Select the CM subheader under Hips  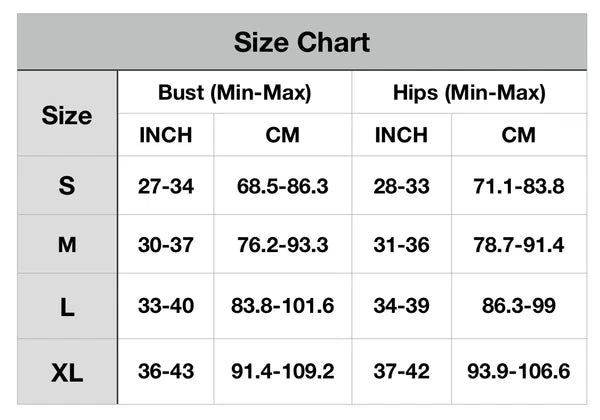tap(518, 135)
